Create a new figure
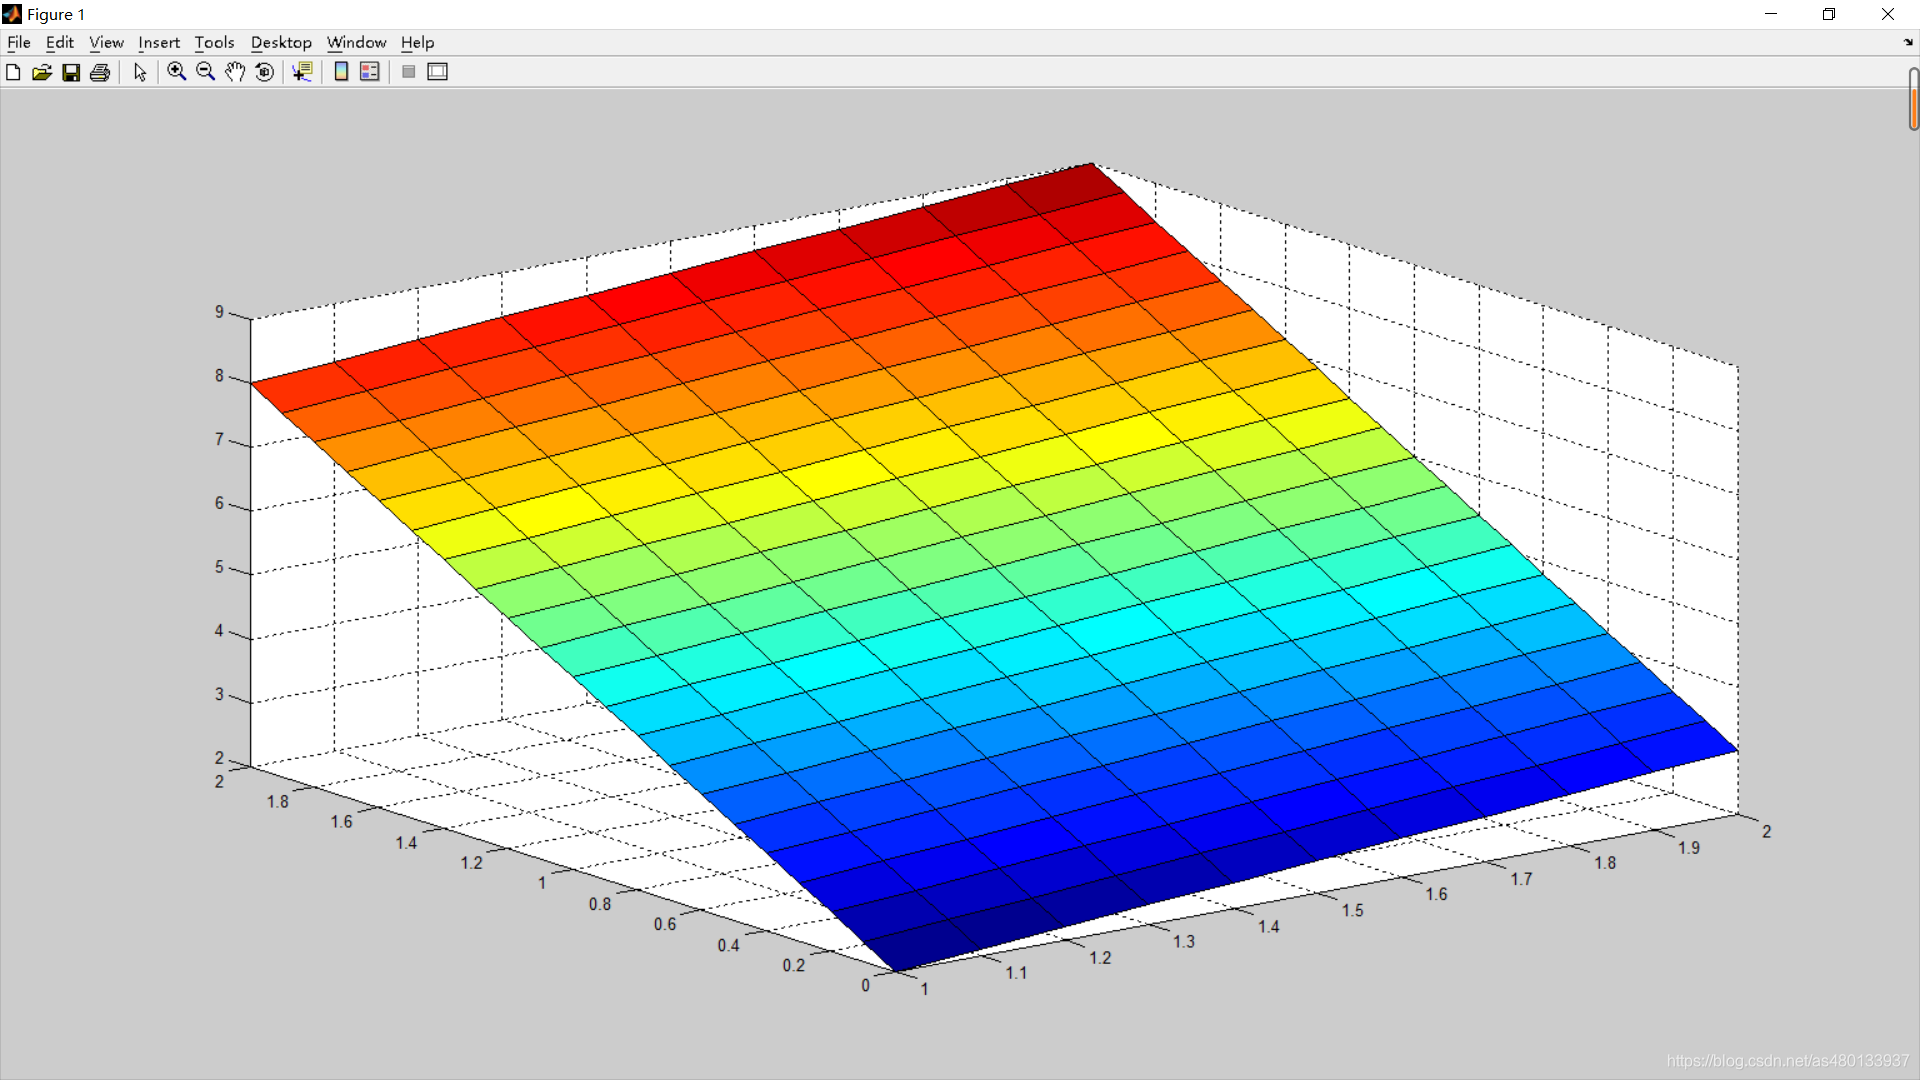Screen dimensions: 1920x1080 [x=13, y=72]
